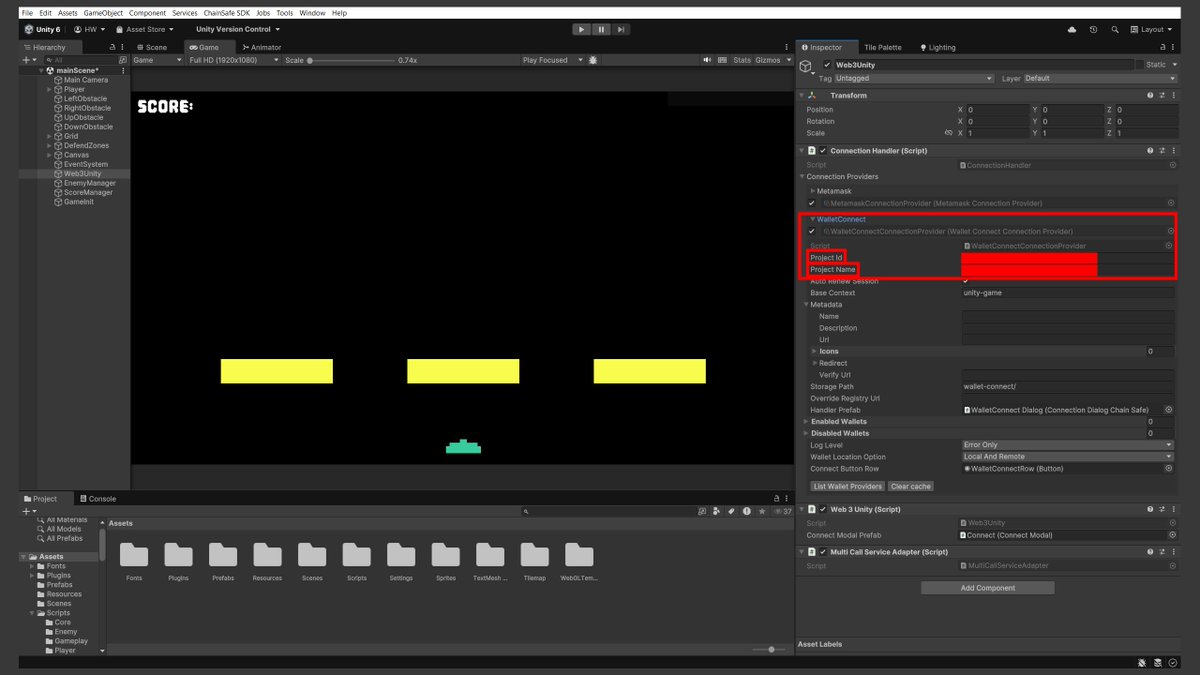Open the ChainSafe SDK menu

[226, 13]
